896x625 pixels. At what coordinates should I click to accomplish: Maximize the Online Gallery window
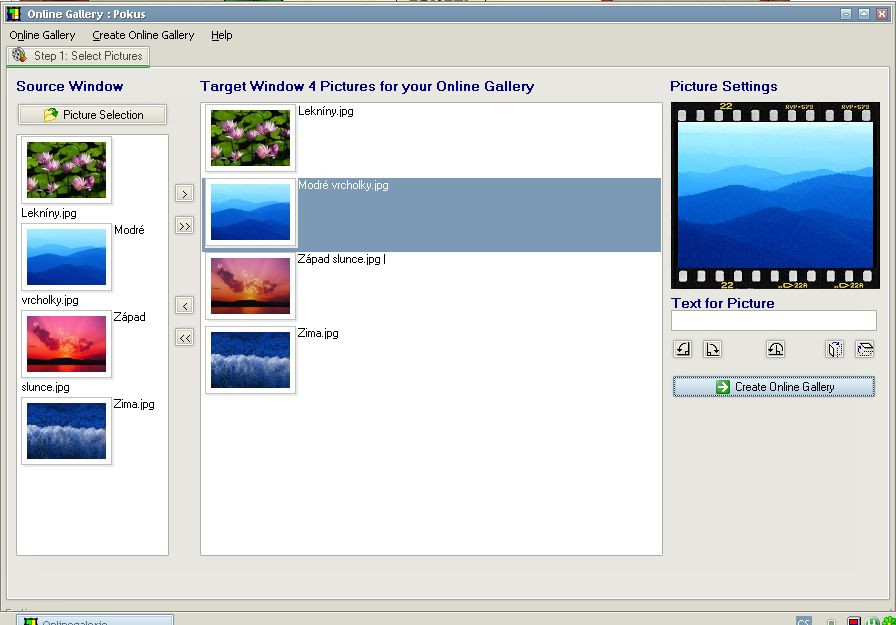click(x=864, y=14)
